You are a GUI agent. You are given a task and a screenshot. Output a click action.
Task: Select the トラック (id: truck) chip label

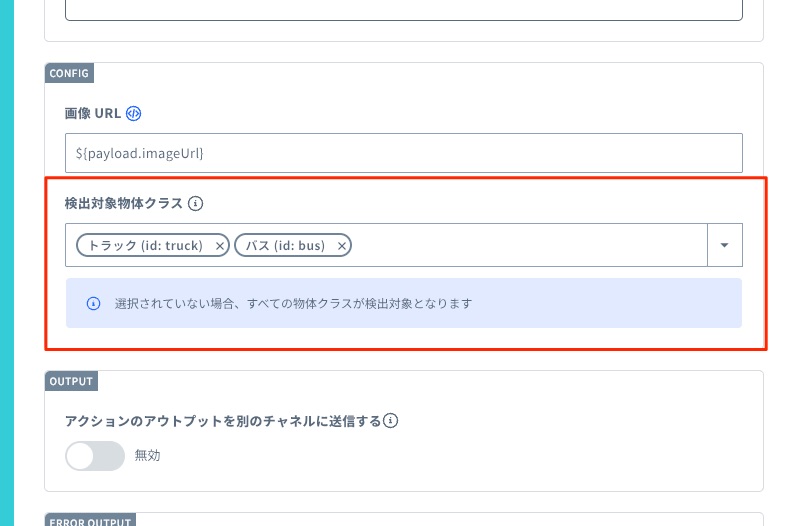tap(145, 246)
